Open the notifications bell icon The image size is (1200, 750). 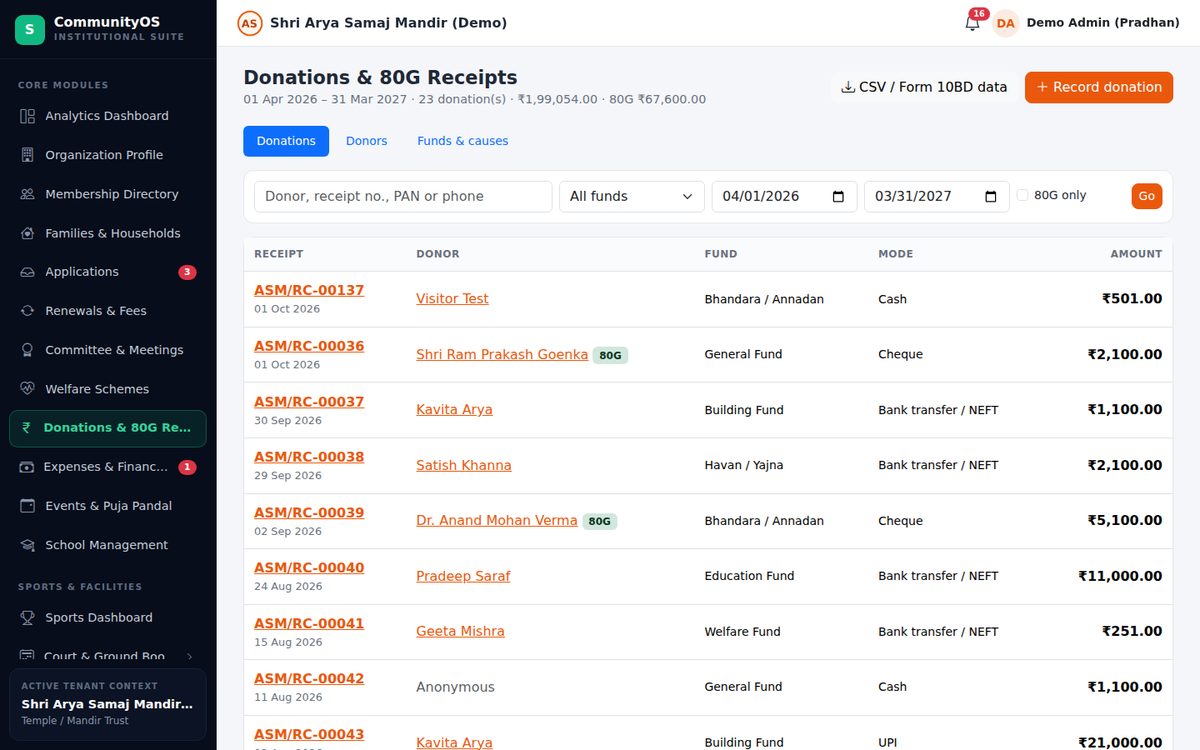click(972, 23)
